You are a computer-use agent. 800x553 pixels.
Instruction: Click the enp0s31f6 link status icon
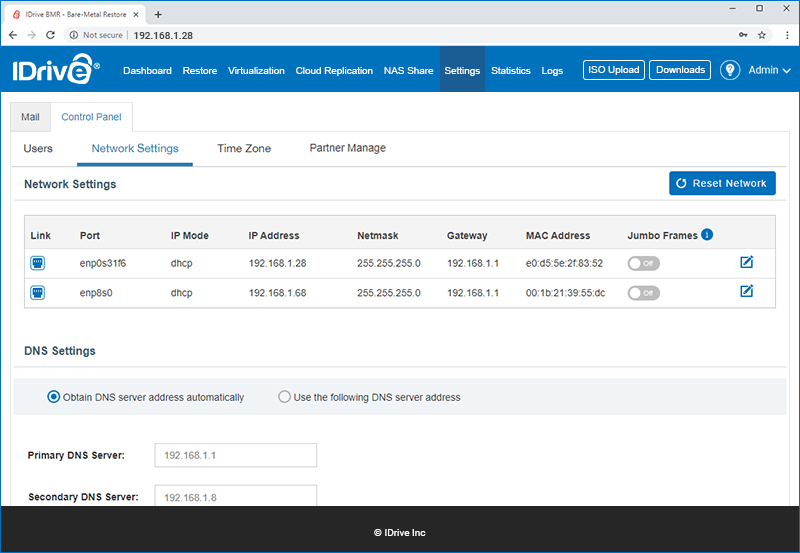[x=37, y=263]
